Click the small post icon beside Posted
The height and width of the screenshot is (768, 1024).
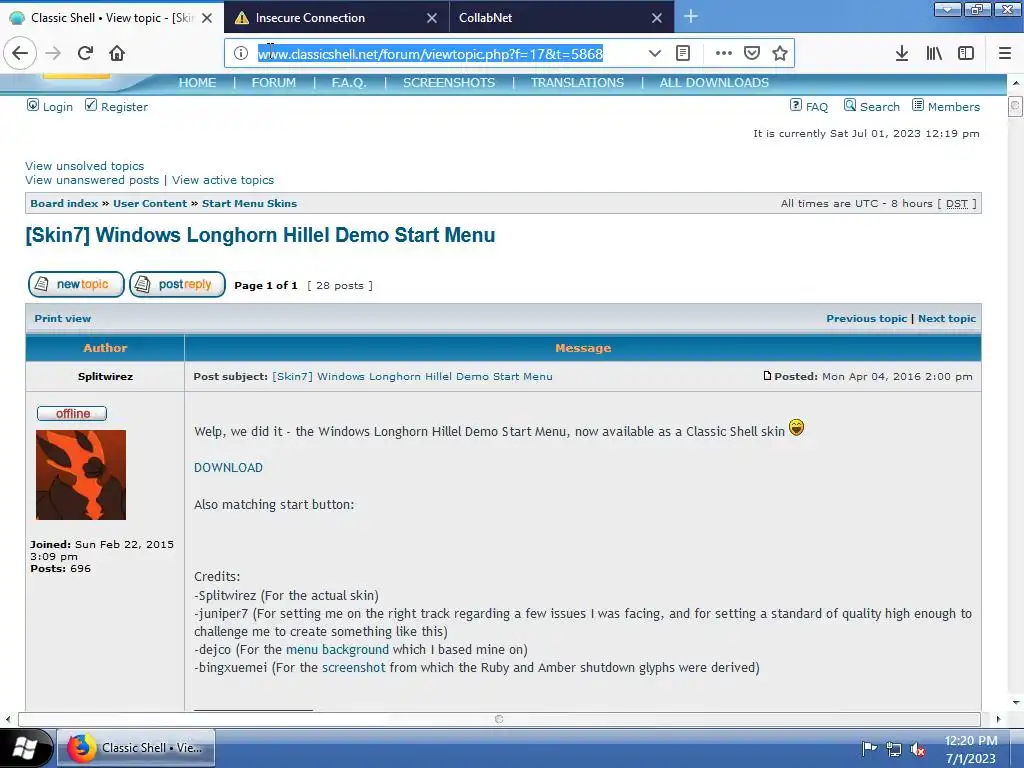point(767,376)
